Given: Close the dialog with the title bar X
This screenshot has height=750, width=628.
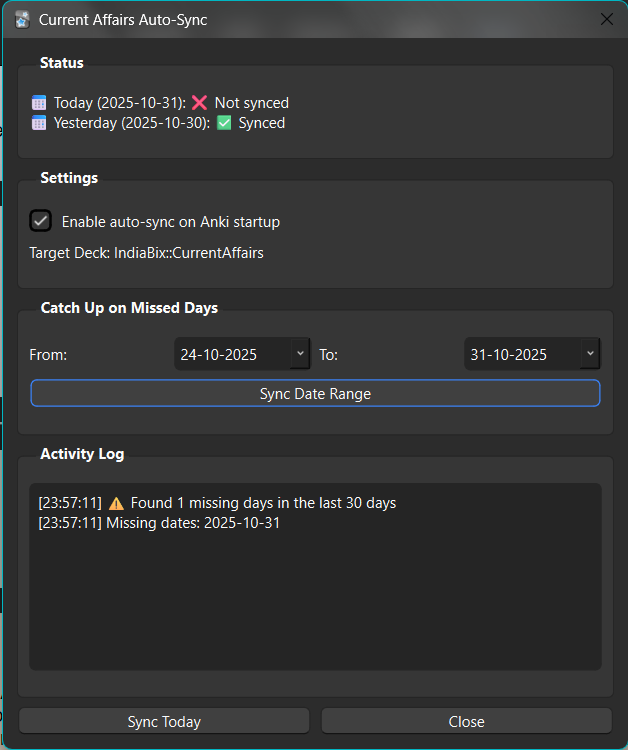Looking at the screenshot, I should [606, 19].
